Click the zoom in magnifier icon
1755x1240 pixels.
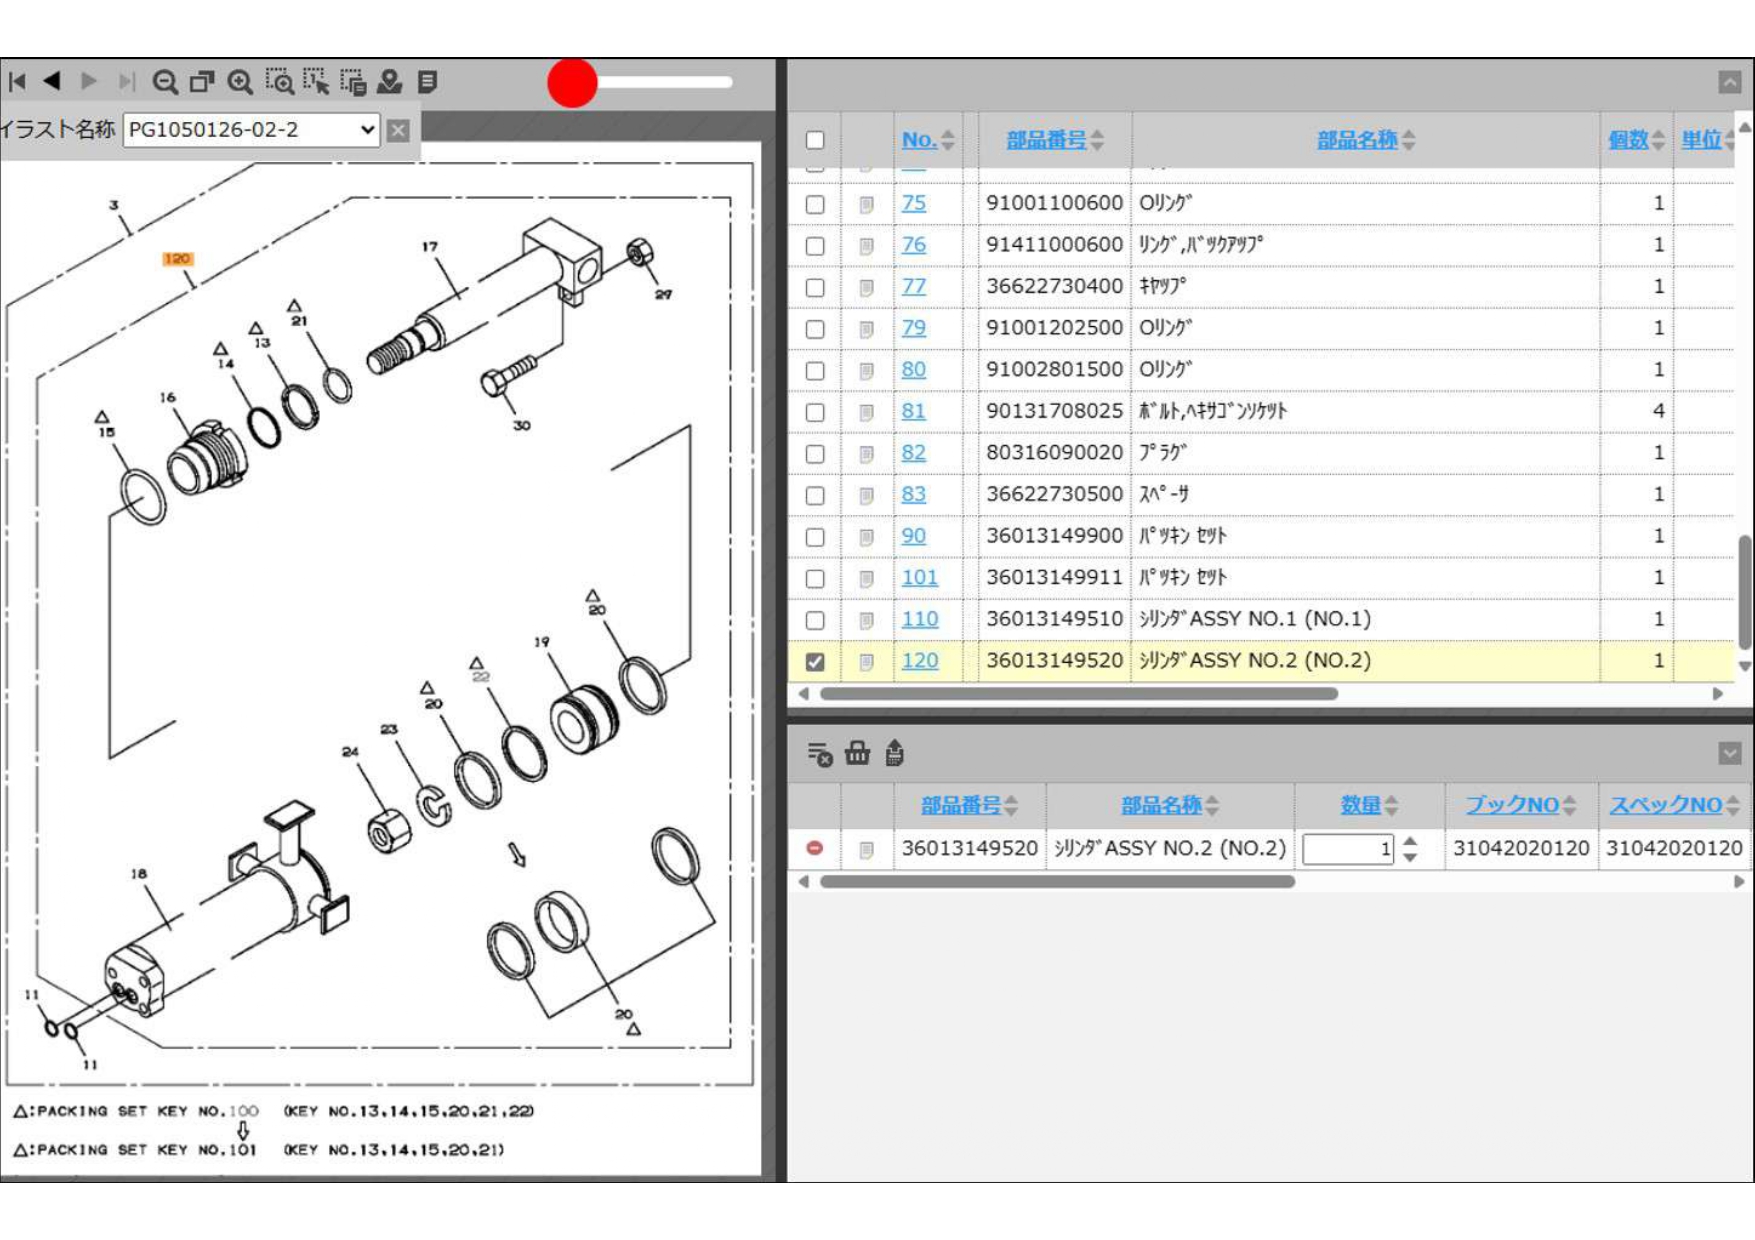tap(240, 82)
